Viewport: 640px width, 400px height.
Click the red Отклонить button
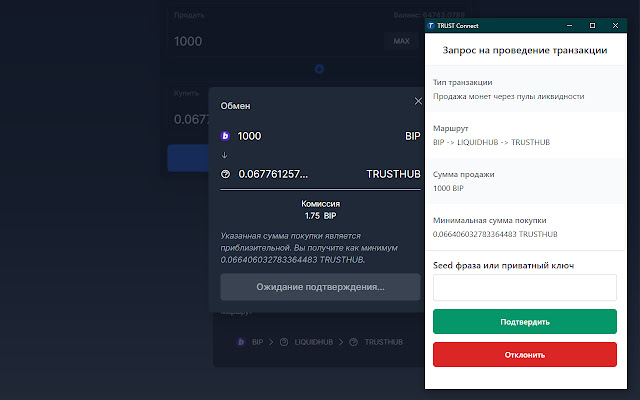tap(524, 355)
